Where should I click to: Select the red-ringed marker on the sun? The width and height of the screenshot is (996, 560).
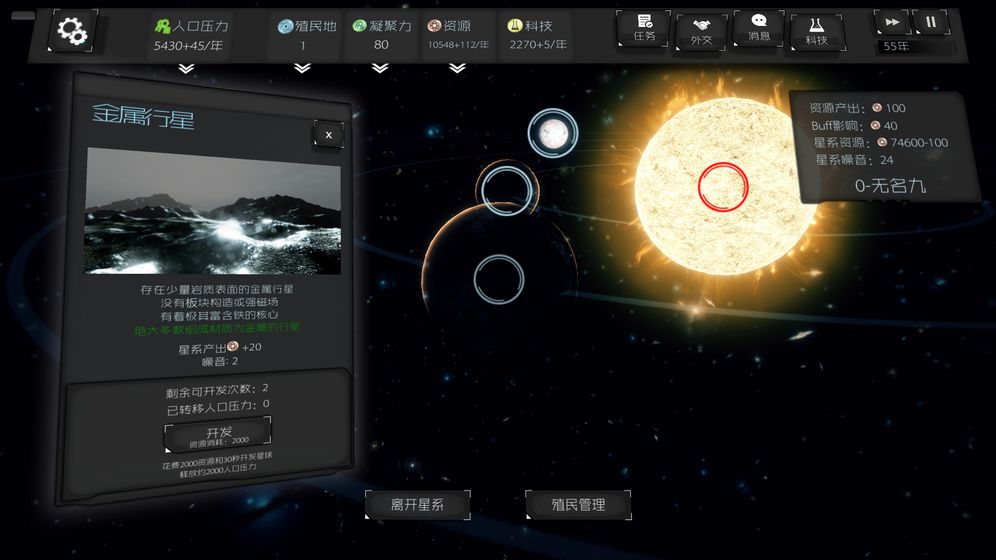click(723, 186)
